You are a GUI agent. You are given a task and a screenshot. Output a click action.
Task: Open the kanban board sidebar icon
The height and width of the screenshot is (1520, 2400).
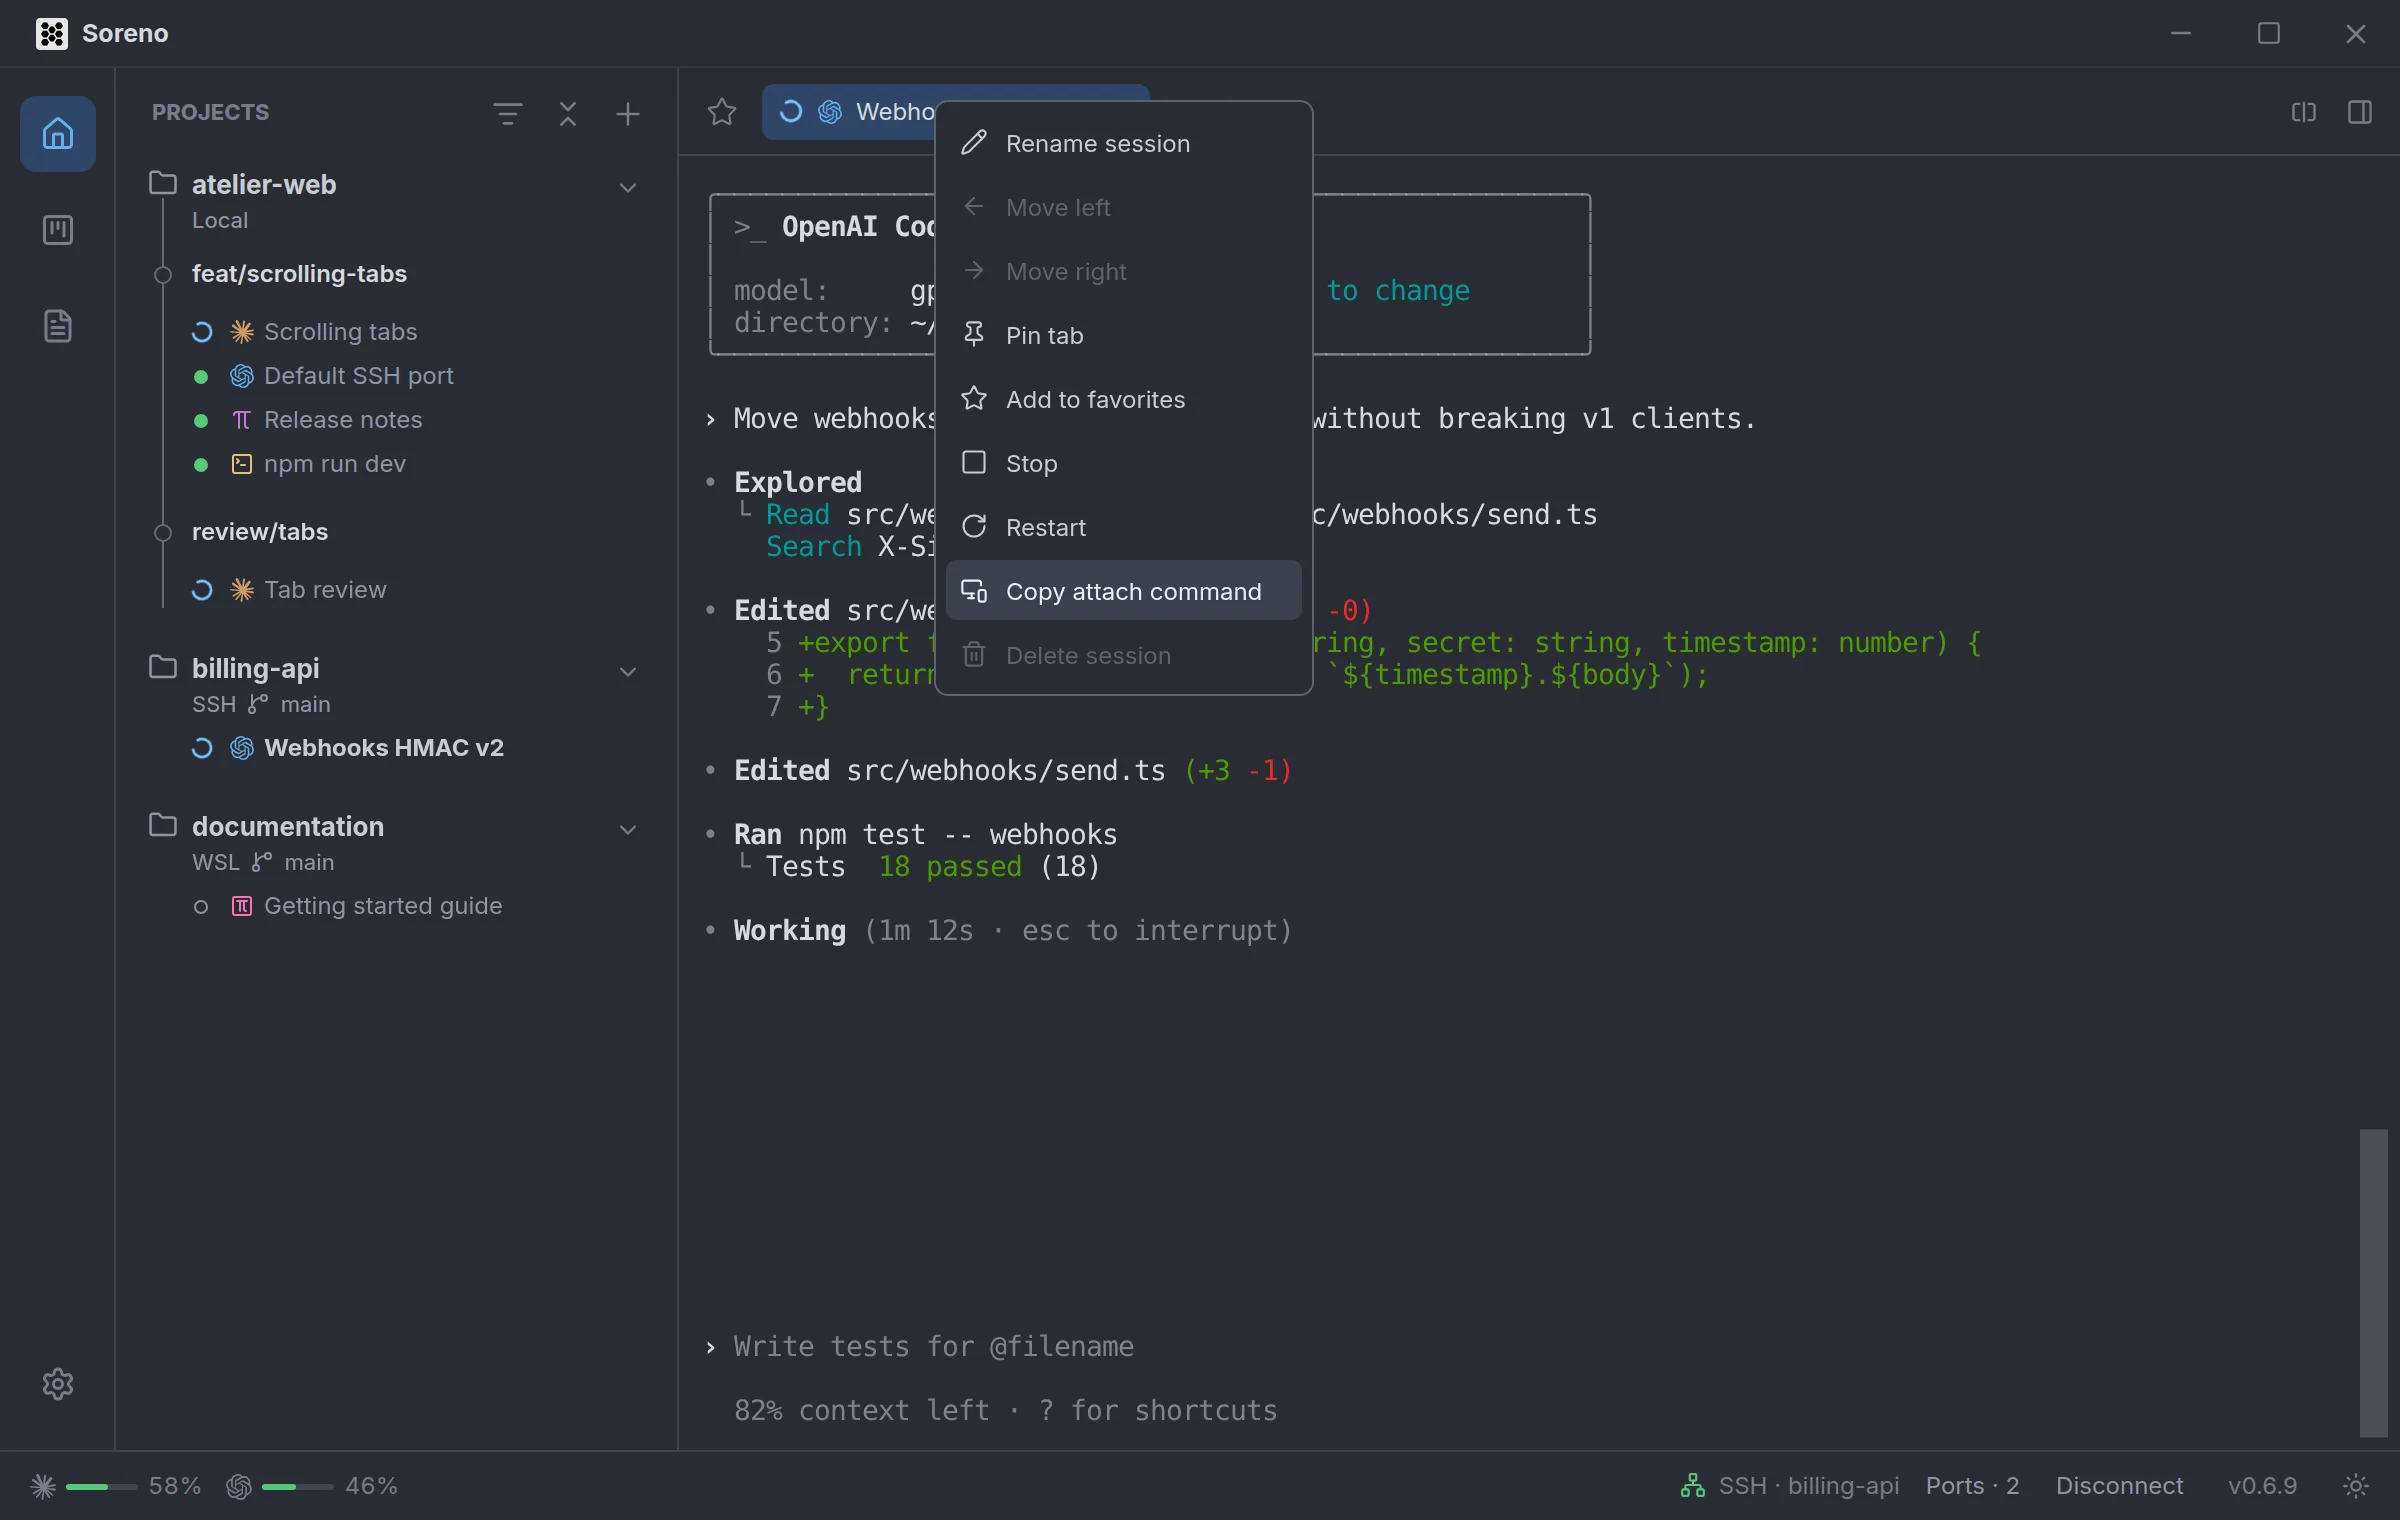[x=58, y=230]
